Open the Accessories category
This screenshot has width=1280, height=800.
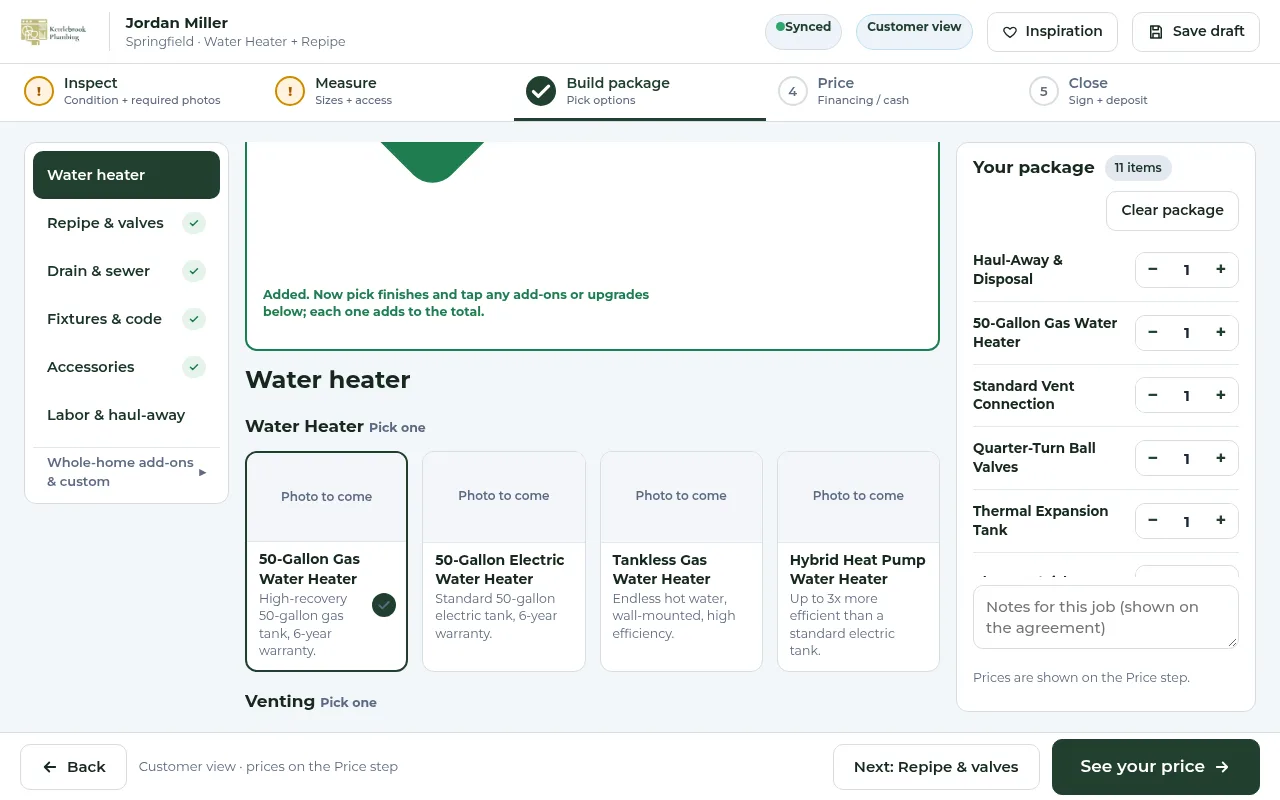pos(126,367)
